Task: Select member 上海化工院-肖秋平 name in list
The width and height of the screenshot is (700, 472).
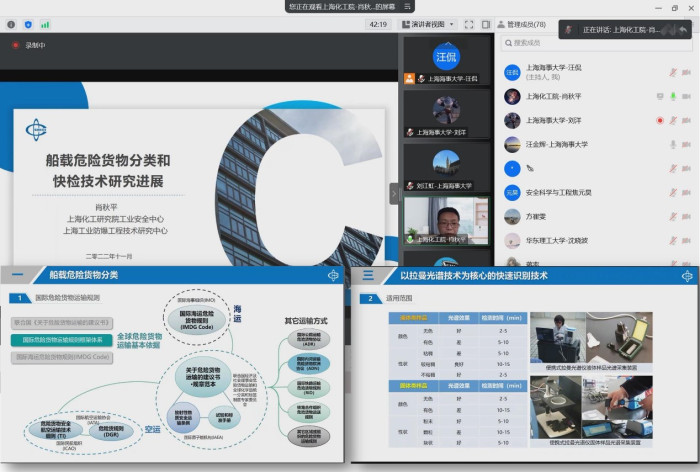Action: pyautogui.click(x=554, y=96)
